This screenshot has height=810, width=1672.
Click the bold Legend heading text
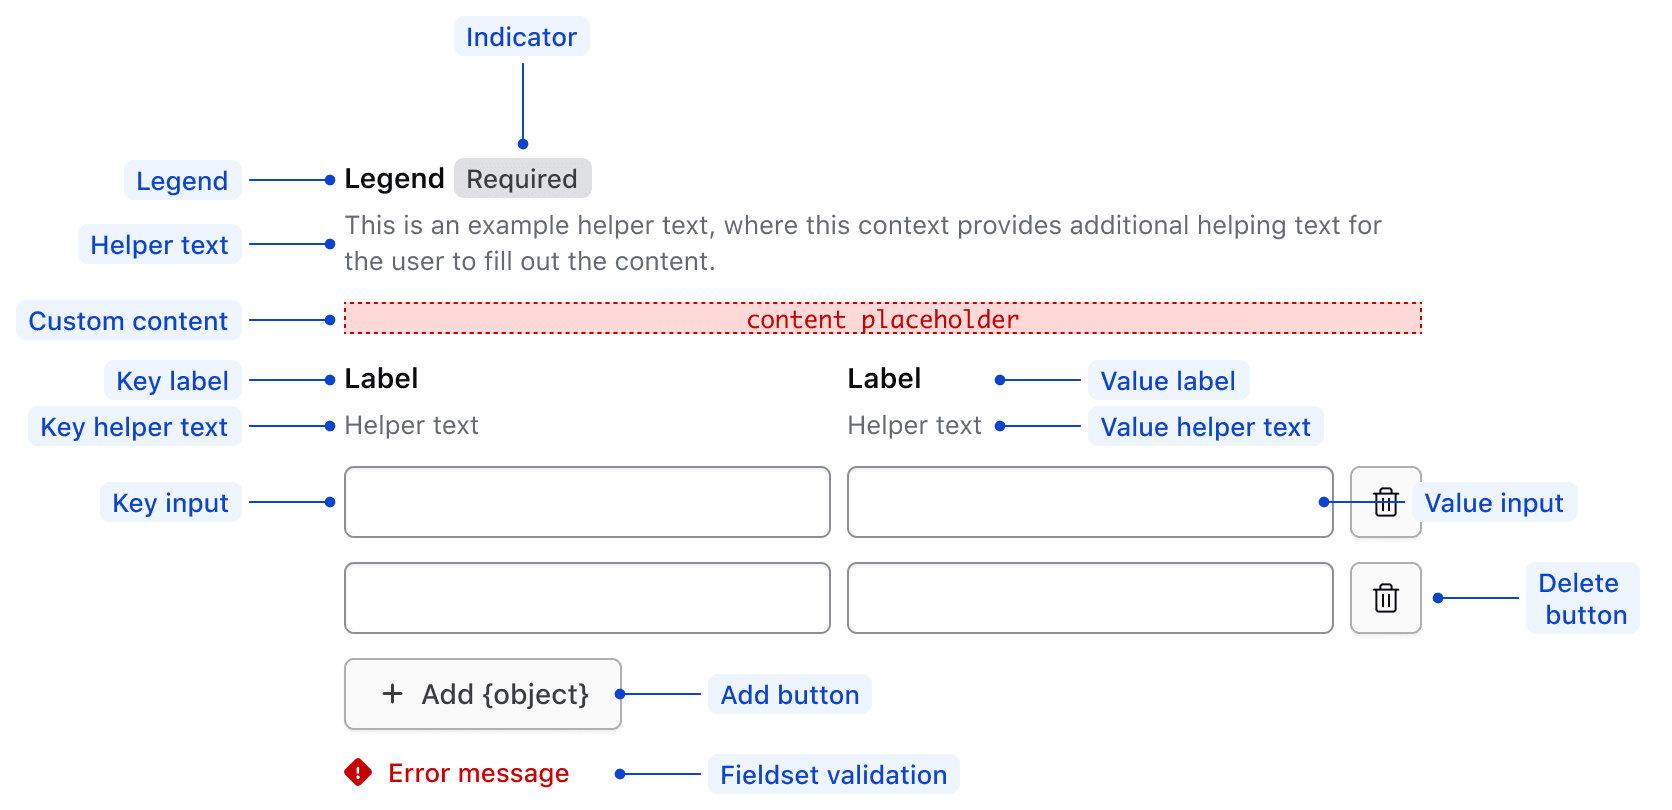[394, 179]
